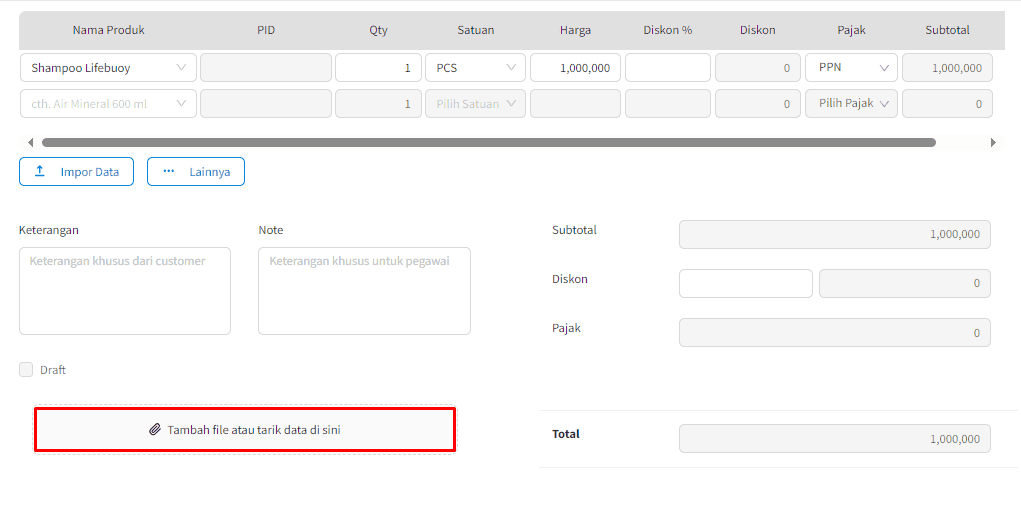The width and height of the screenshot is (1021, 529).
Task: Click the horizontal table scrollbar thumb
Action: coord(488,142)
